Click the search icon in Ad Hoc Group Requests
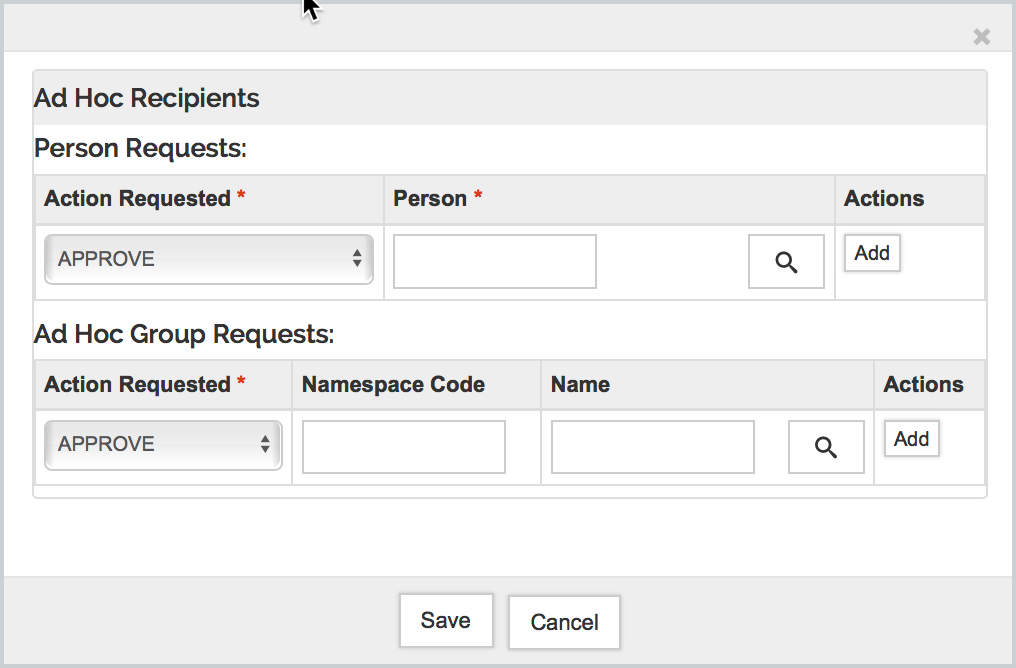Screen dimensions: 1016x668 (826, 447)
